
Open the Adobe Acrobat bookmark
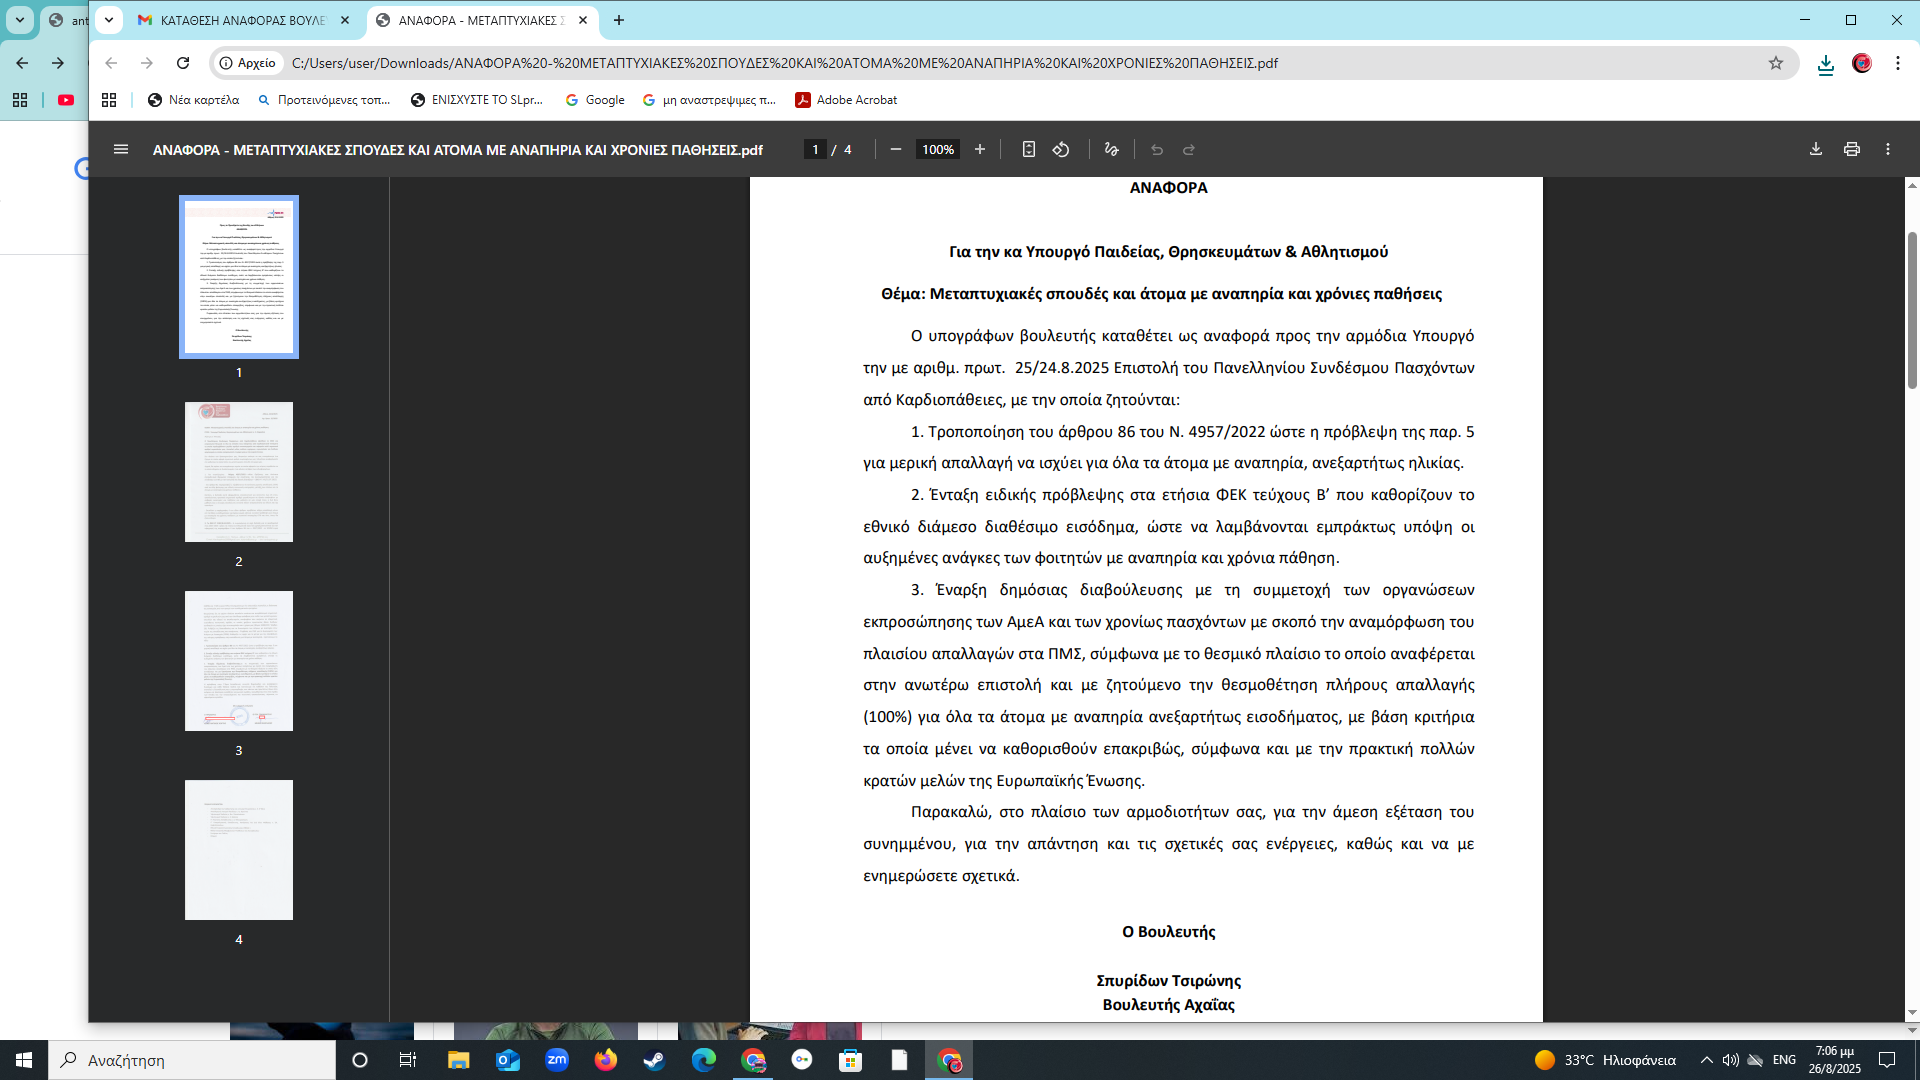tap(846, 100)
